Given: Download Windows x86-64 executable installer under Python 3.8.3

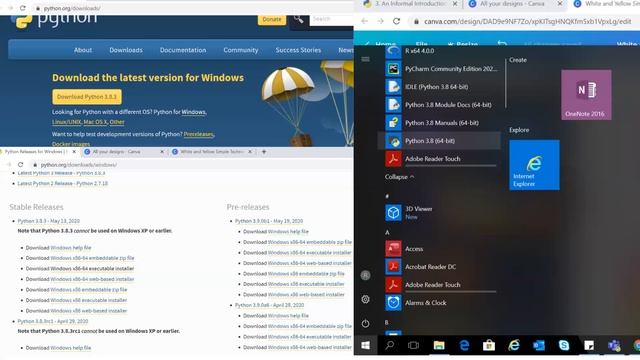Looking at the screenshot, I should (92, 269).
